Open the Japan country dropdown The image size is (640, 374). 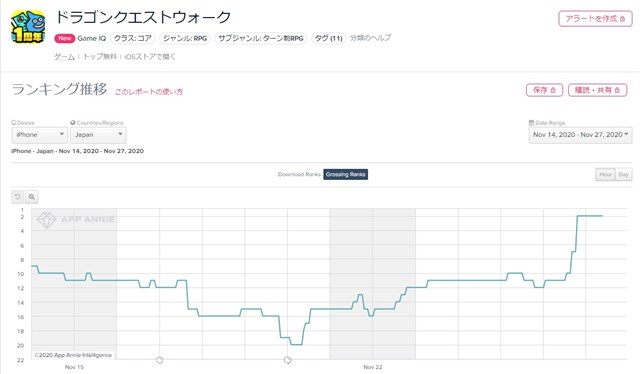pyautogui.click(x=98, y=135)
